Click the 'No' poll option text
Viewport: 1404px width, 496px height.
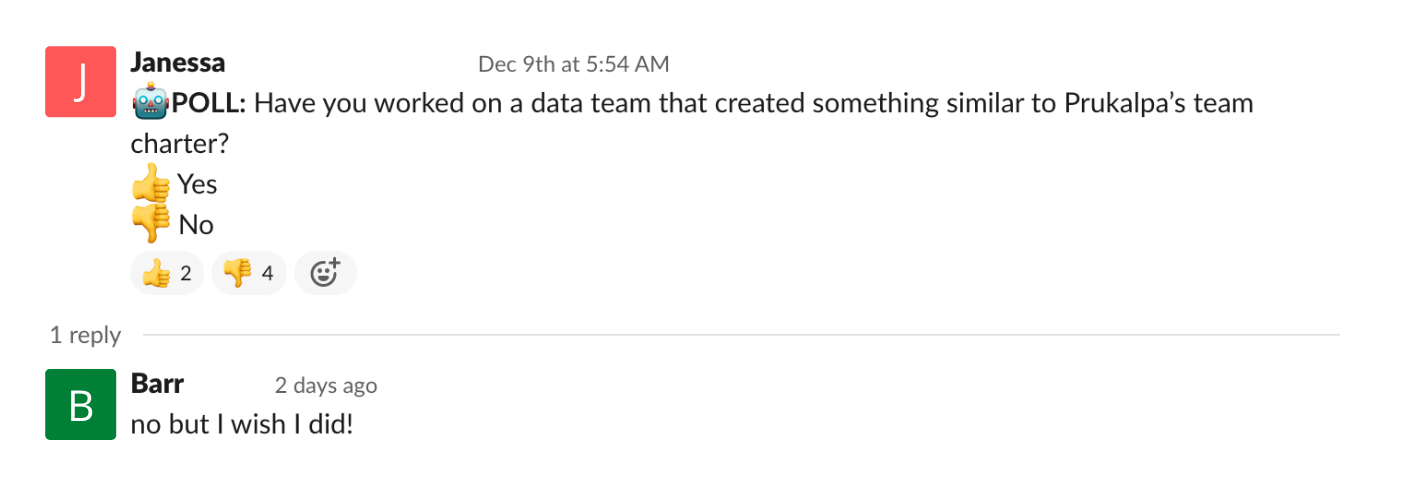coord(196,225)
